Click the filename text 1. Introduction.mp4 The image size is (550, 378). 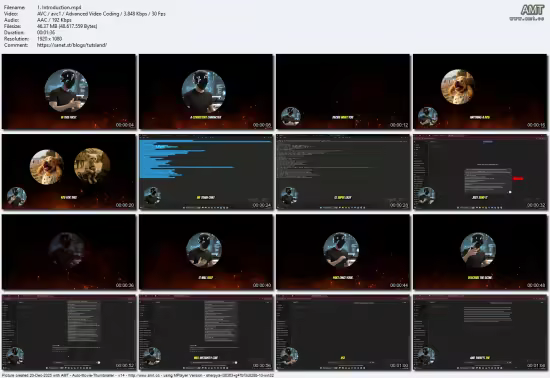click(59, 7)
